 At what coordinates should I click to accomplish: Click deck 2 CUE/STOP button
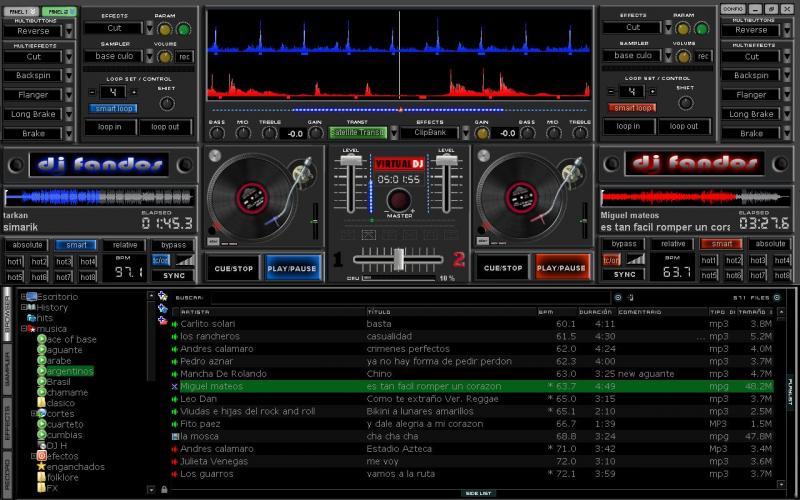tap(503, 268)
